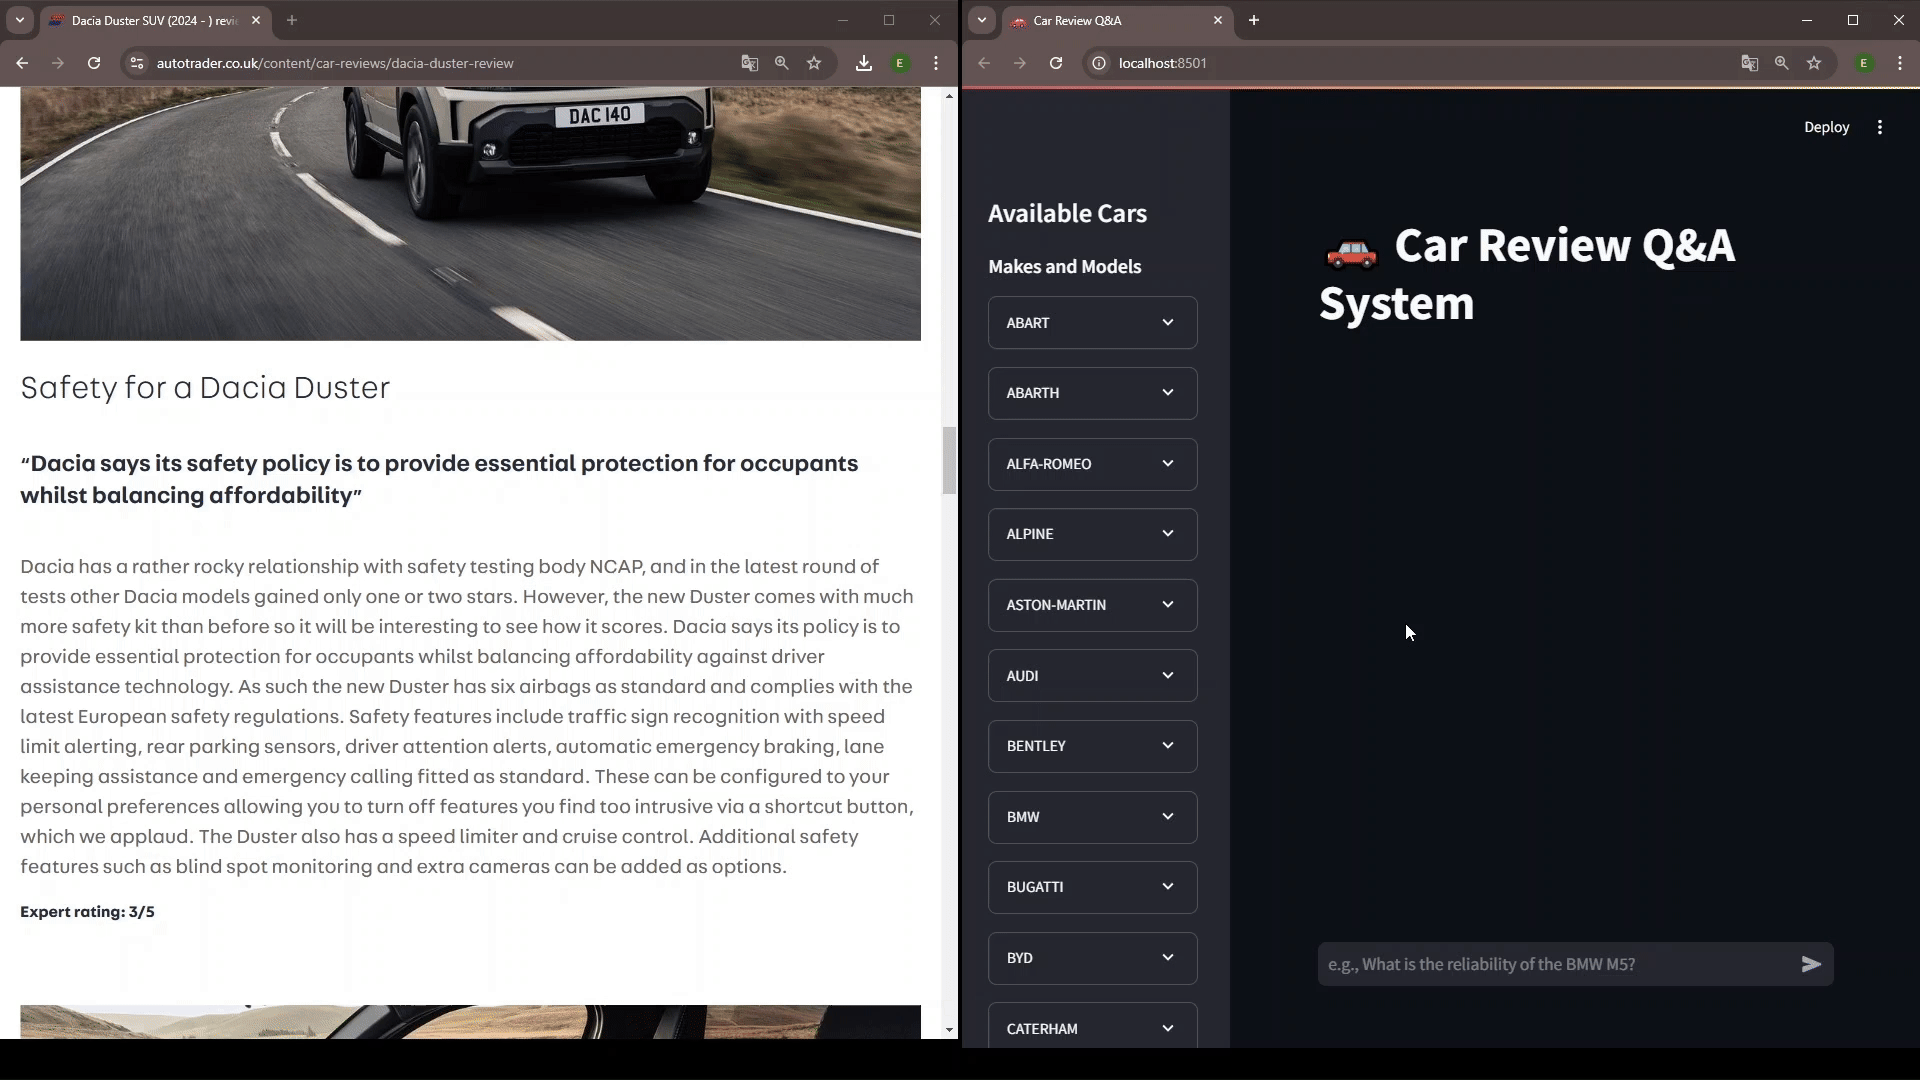Open the Chrome menu in the Autotrader window
This screenshot has width=1920, height=1080.
[x=936, y=63]
